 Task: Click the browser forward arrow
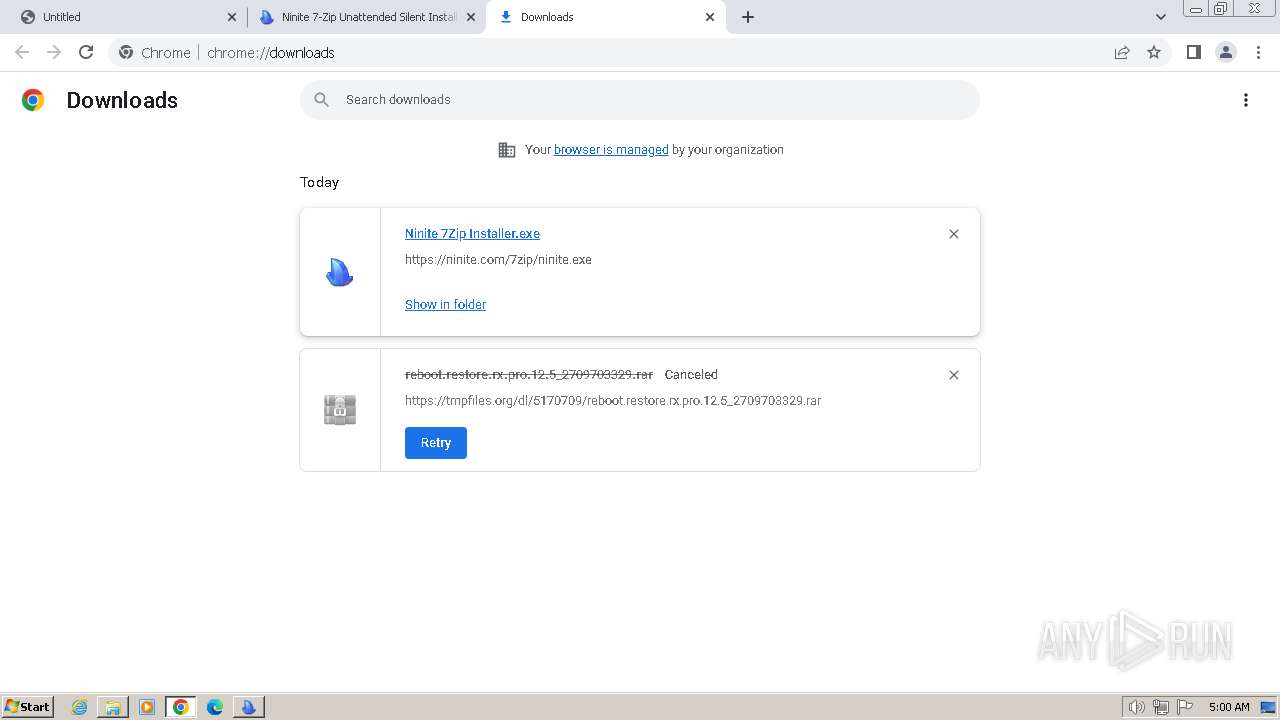pyautogui.click(x=54, y=52)
